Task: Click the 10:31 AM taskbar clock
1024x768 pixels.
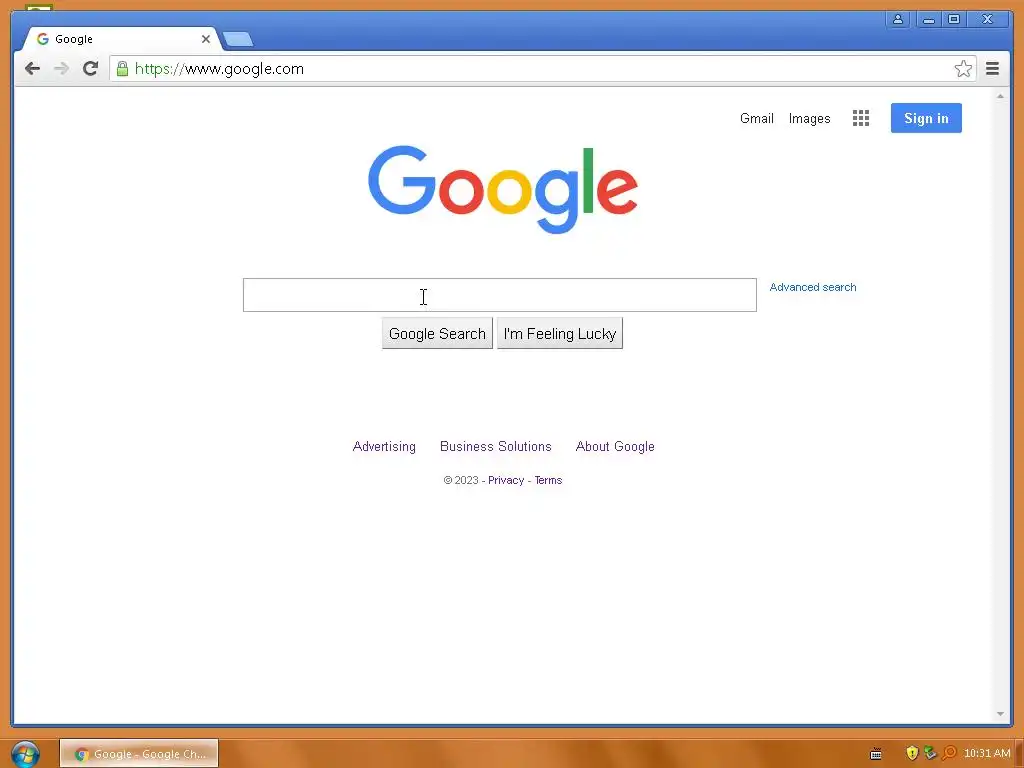Action: pos(987,754)
